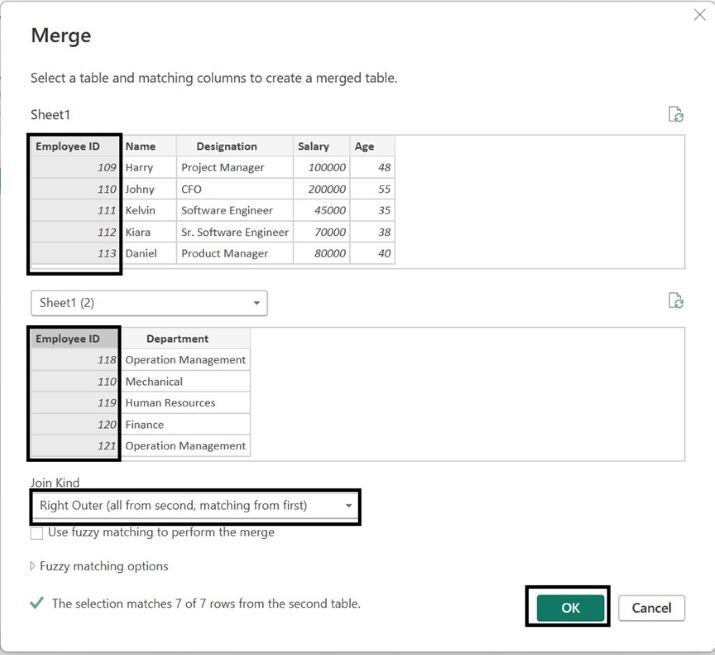Enable fuzzy matching checkbox
The width and height of the screenshot is (715, 655).
[x=37, y=533]
